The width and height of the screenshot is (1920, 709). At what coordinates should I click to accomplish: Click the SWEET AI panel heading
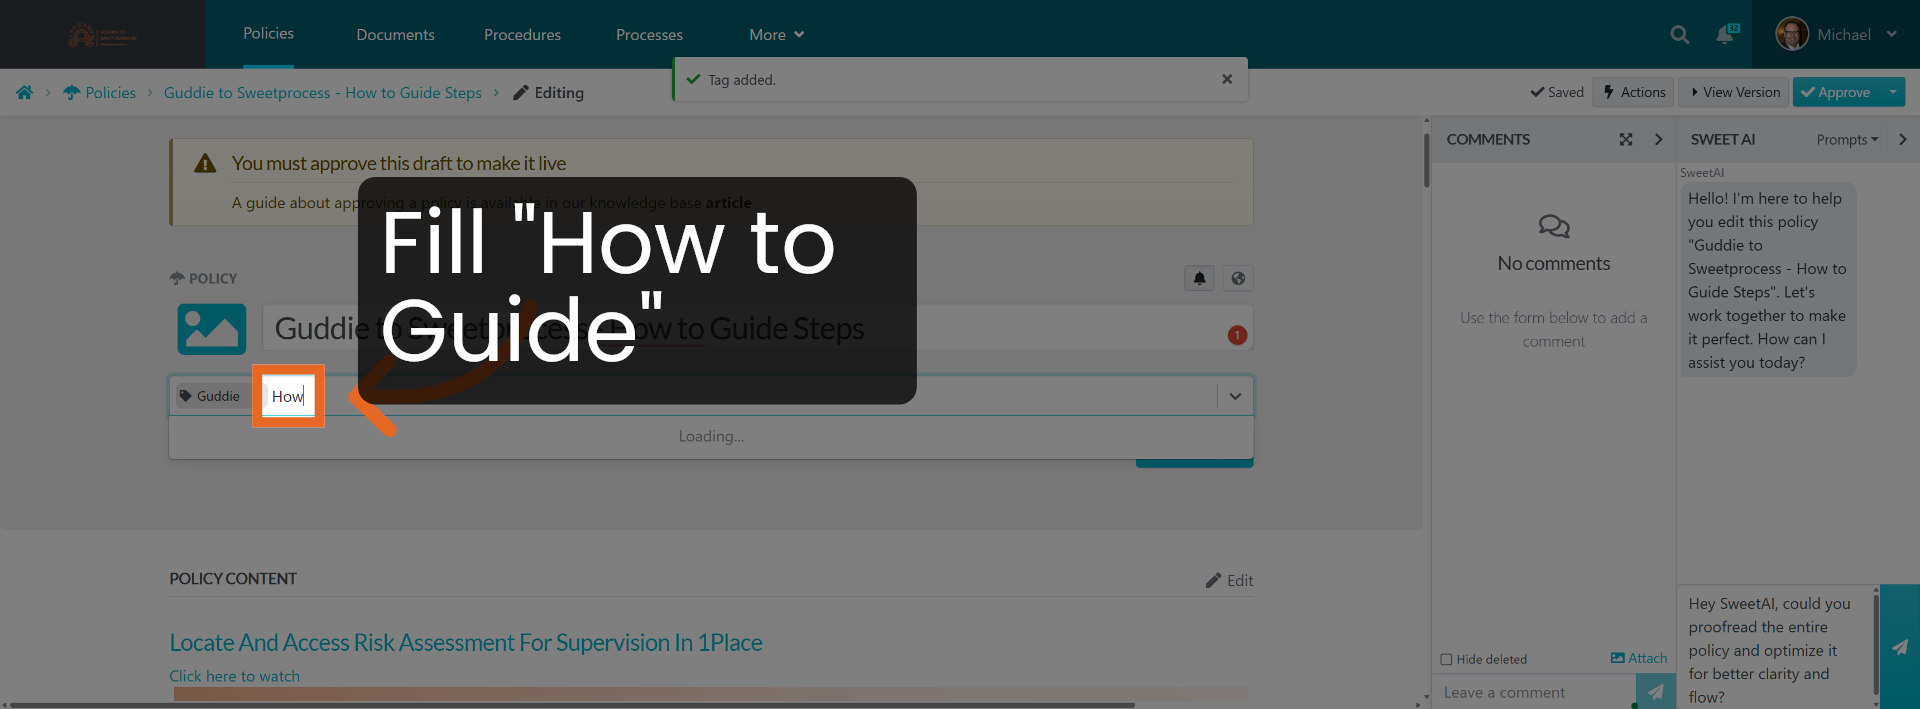click(x=1722, y=140)
